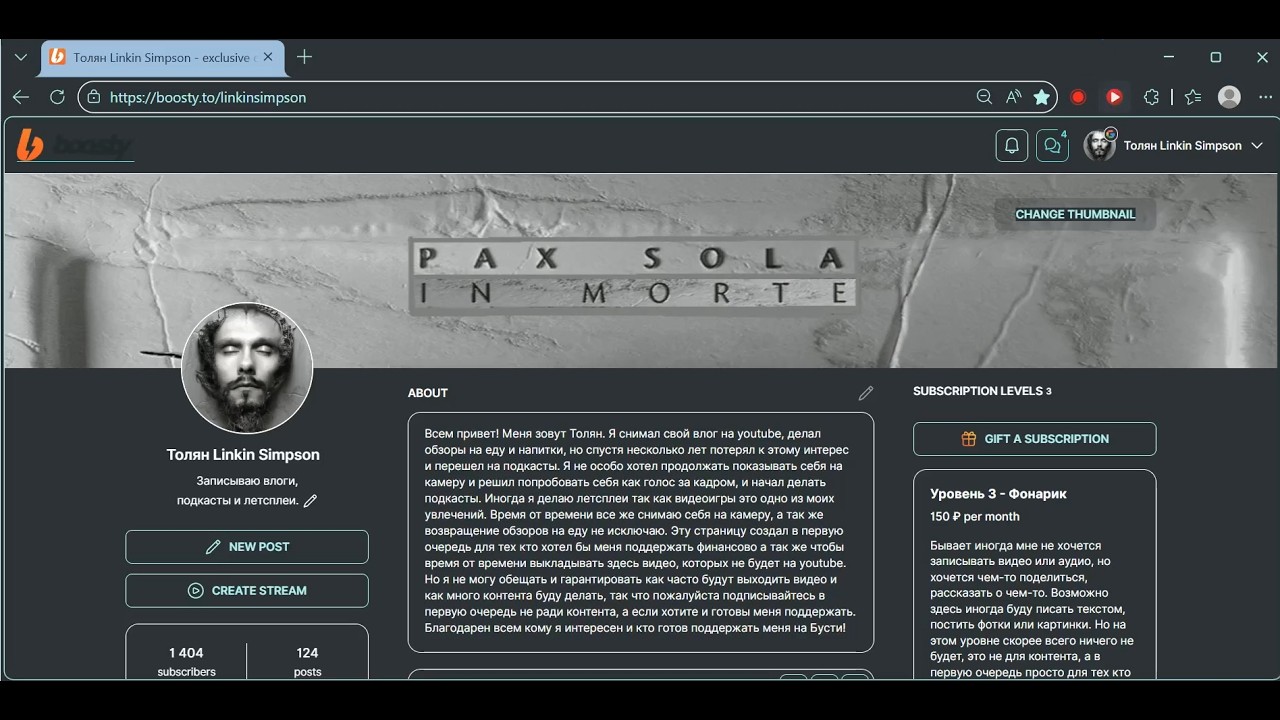Click the user avatar in header

(1100, 146)
